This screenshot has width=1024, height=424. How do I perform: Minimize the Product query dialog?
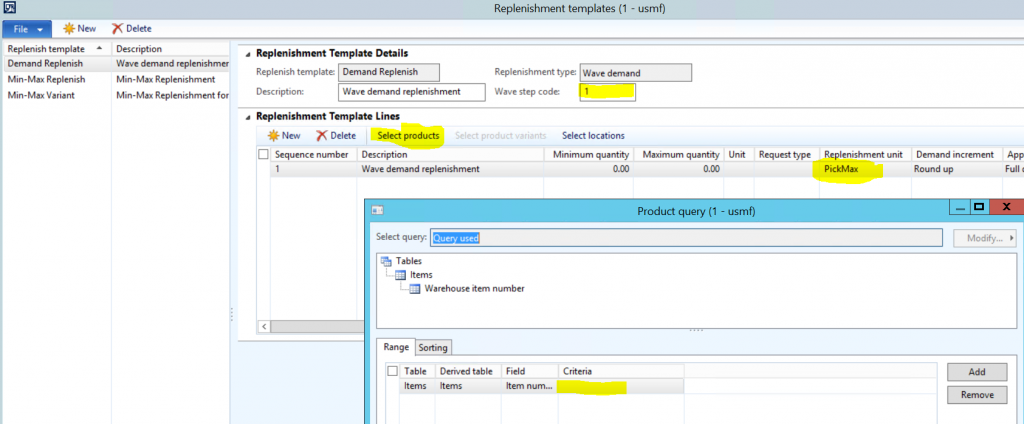pos(960,208)
